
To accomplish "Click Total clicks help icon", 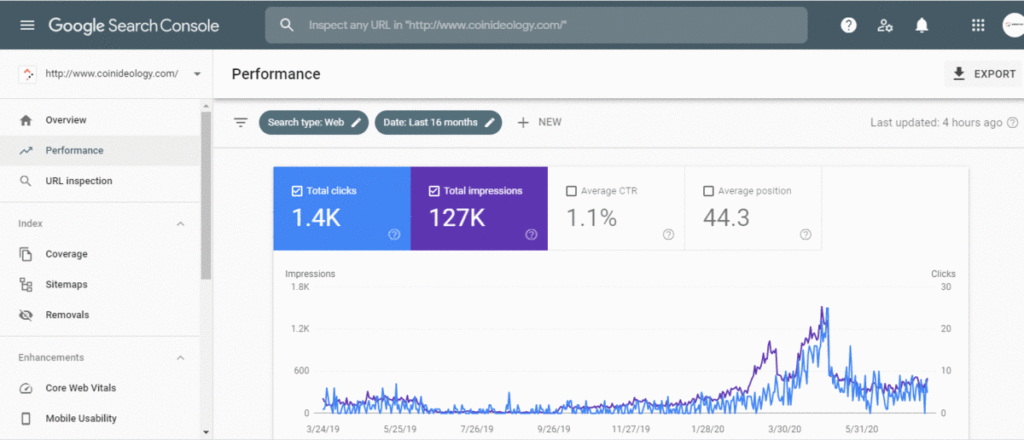I will point(394,234).
